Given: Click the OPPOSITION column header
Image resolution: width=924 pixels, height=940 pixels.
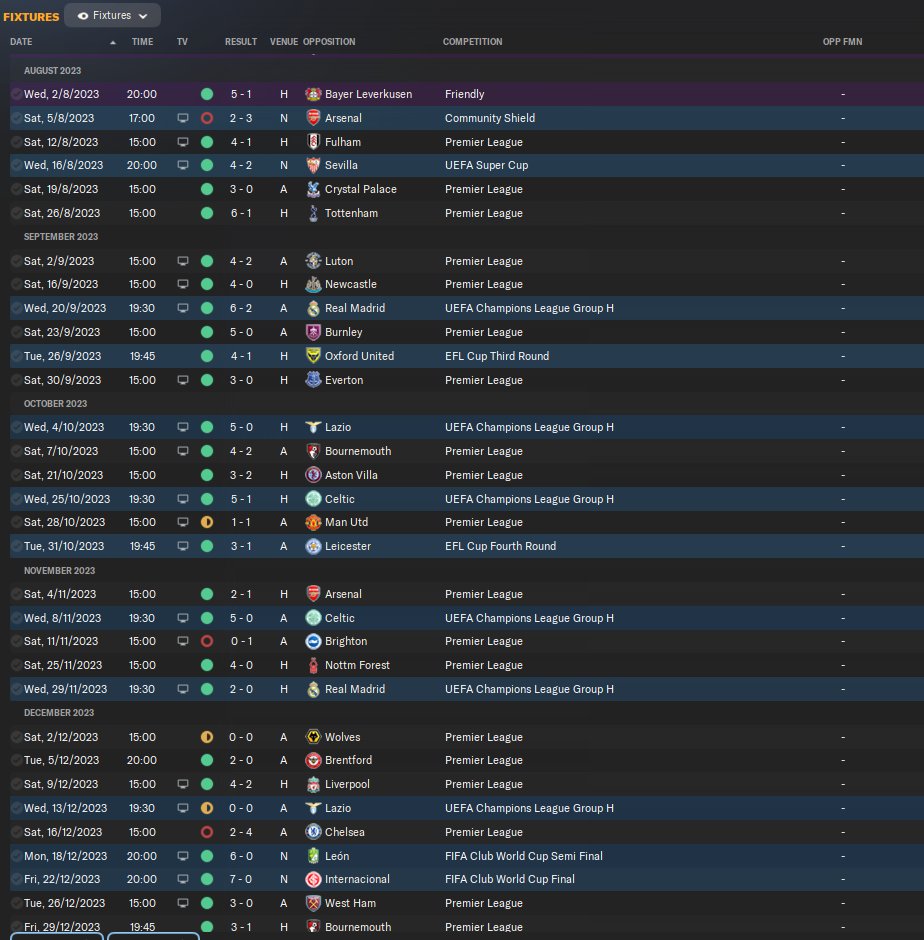Looking at the screenshot, I should [329, 41].
